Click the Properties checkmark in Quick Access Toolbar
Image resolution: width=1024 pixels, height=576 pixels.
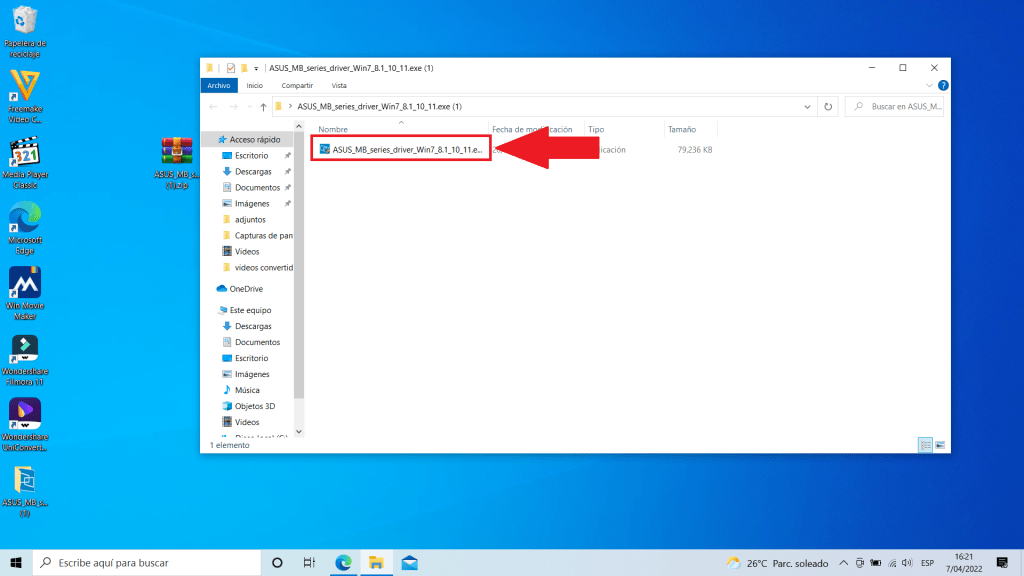(230, 68)
